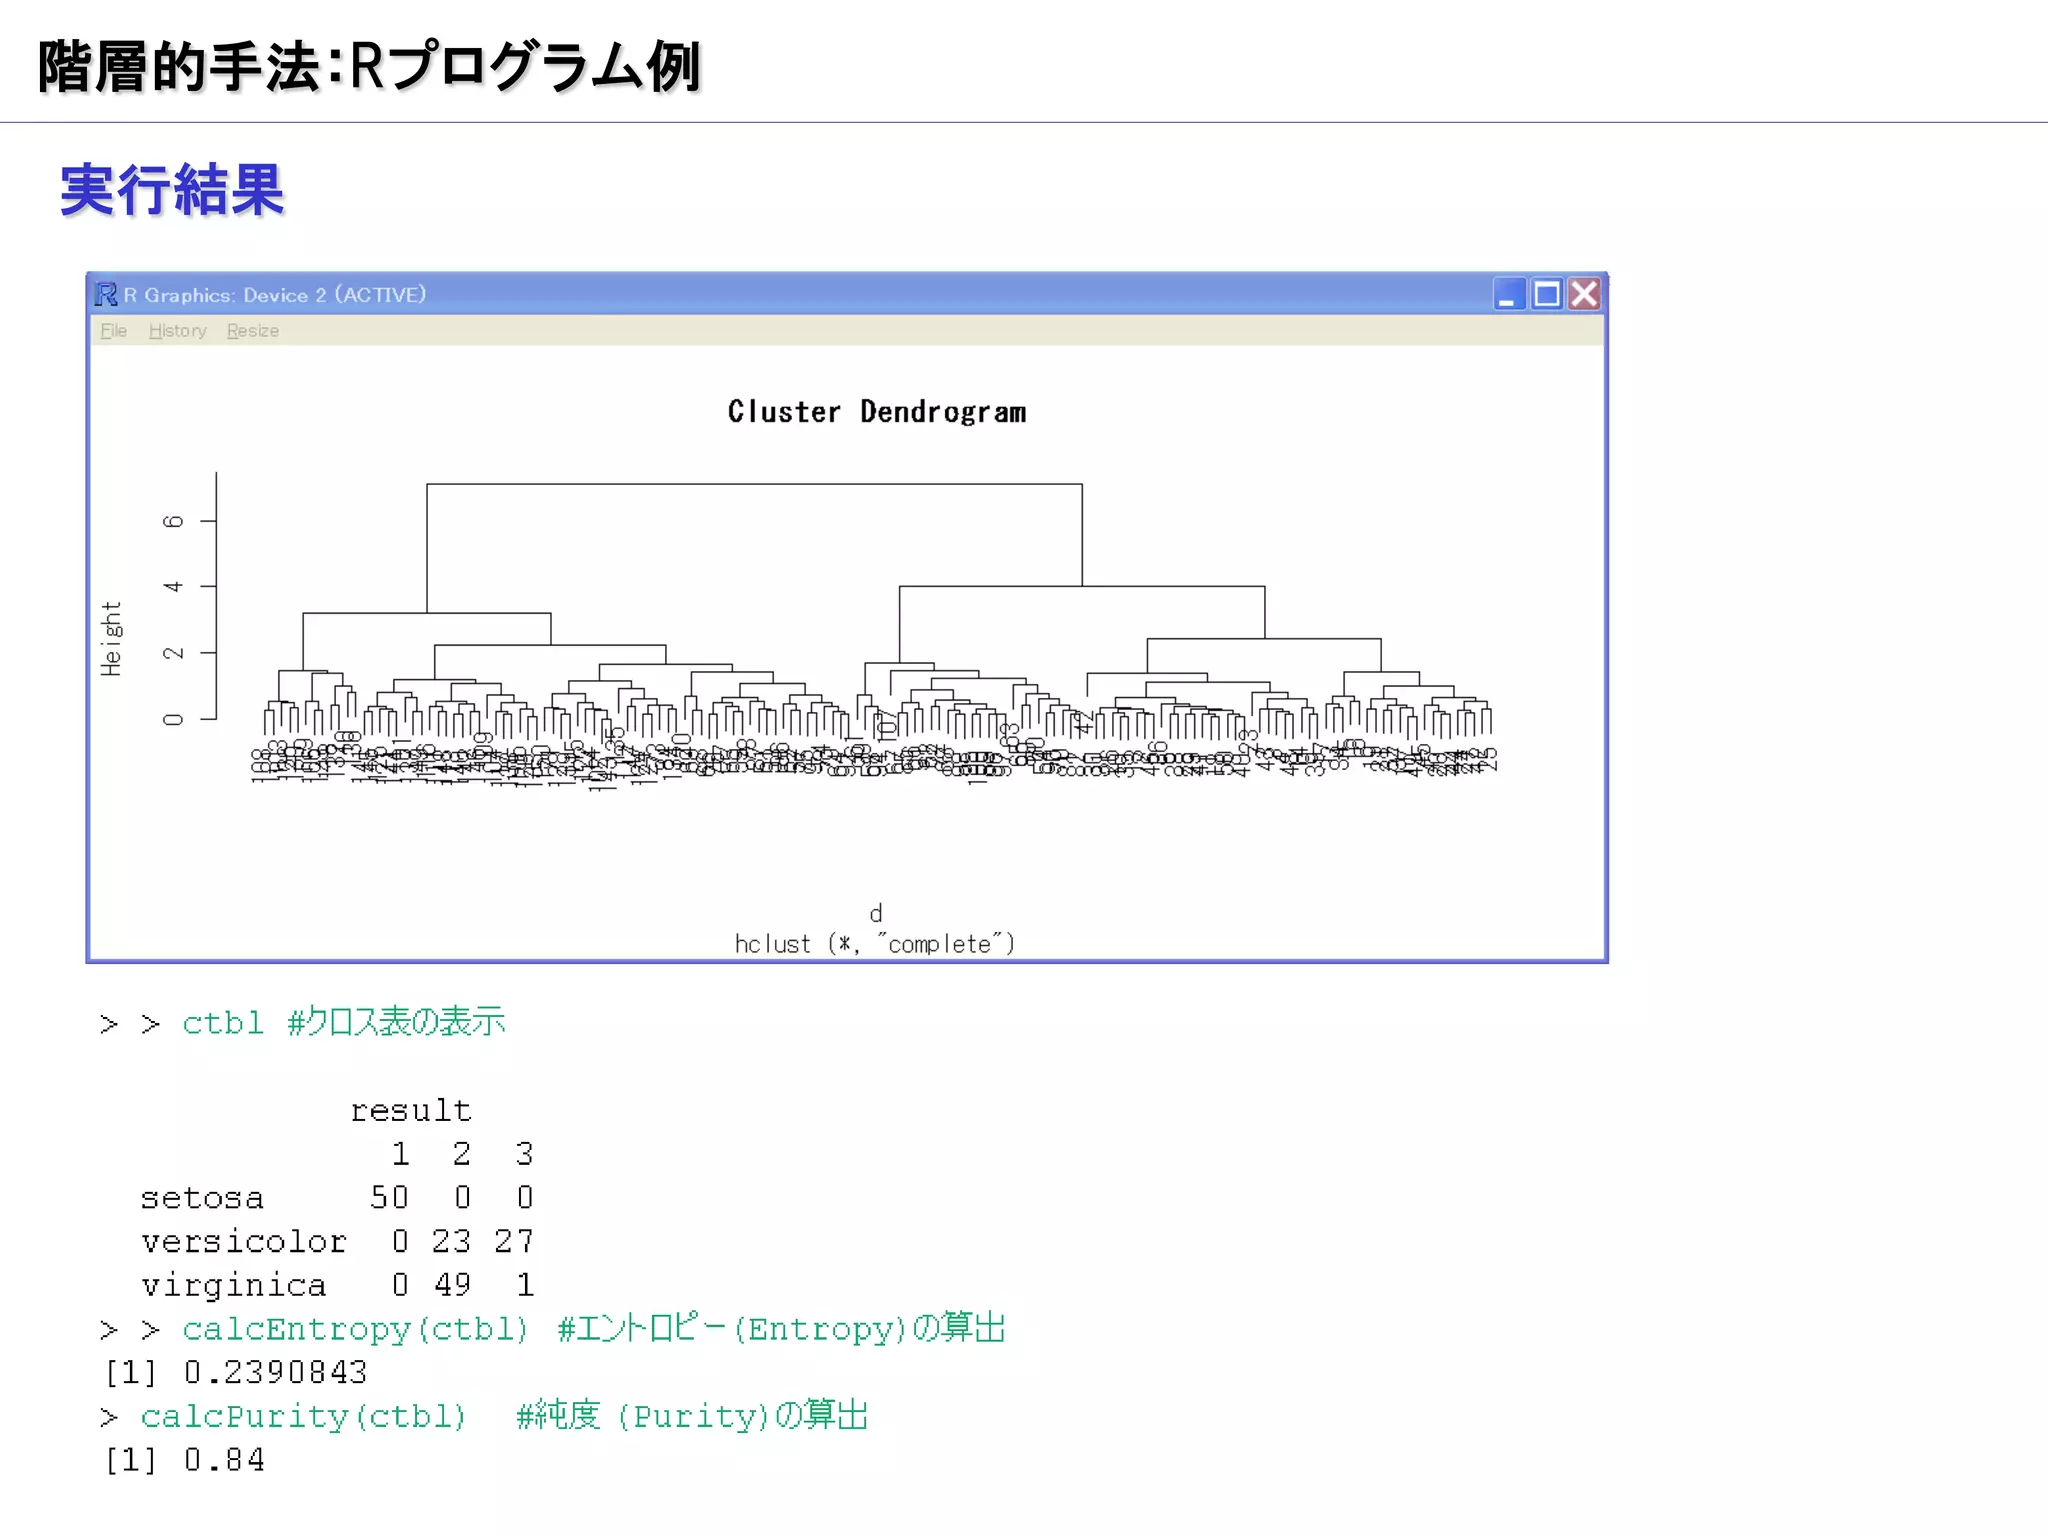Click the 実行結果 heading

172,190
